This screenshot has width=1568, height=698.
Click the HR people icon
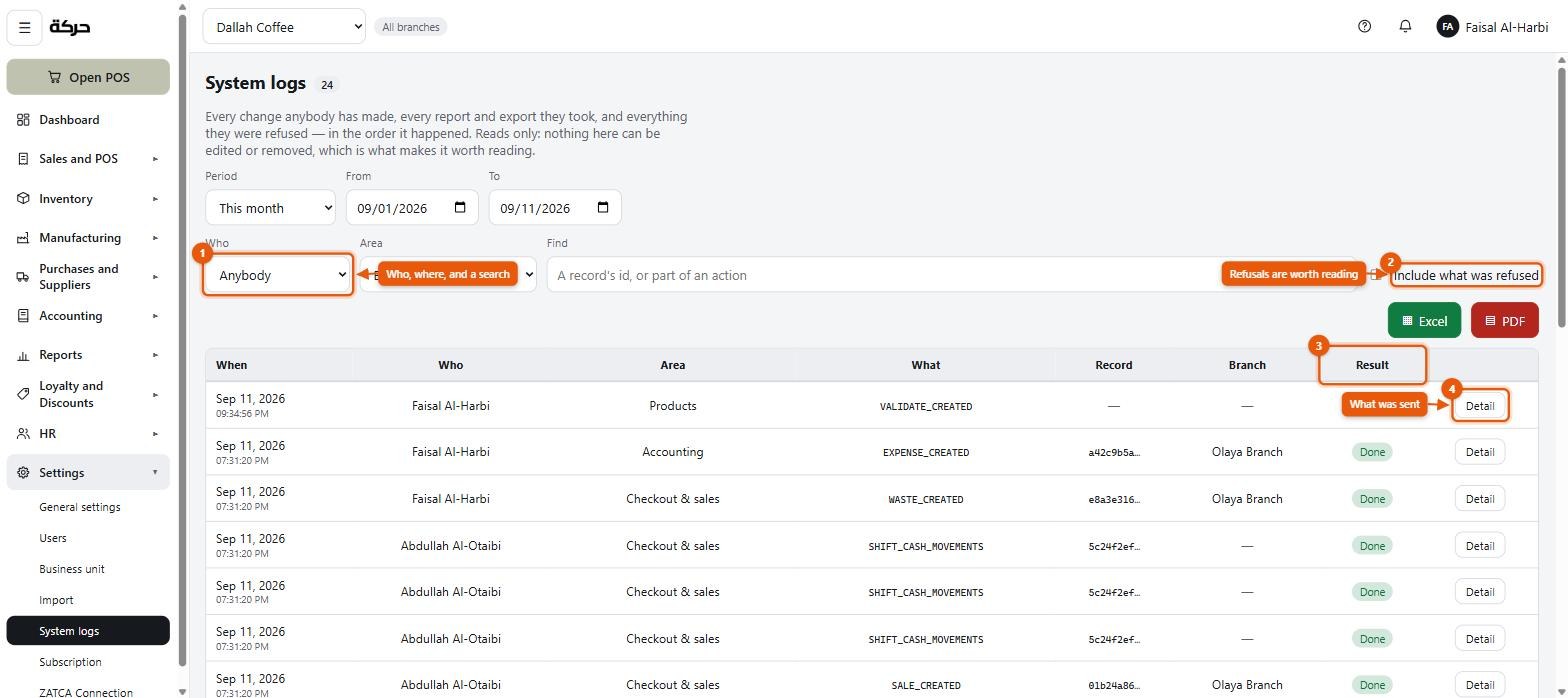coord(23,434)
